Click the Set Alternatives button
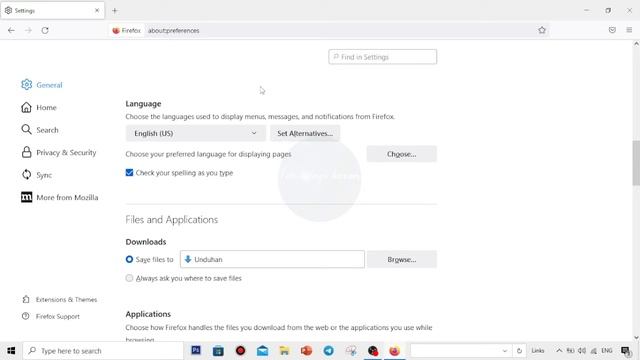The image size is (640, 360). coord(305,133)
